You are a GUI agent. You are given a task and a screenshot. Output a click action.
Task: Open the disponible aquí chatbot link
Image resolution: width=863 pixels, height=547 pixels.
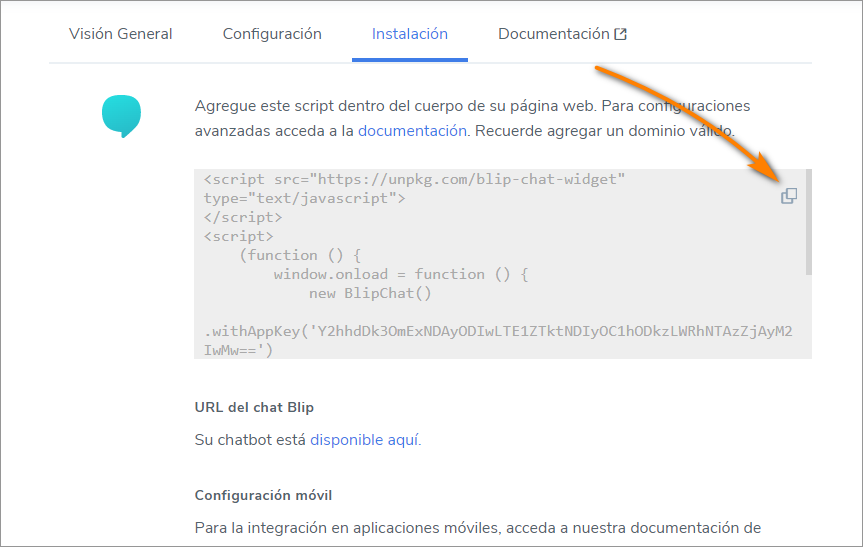pos(365,440)
